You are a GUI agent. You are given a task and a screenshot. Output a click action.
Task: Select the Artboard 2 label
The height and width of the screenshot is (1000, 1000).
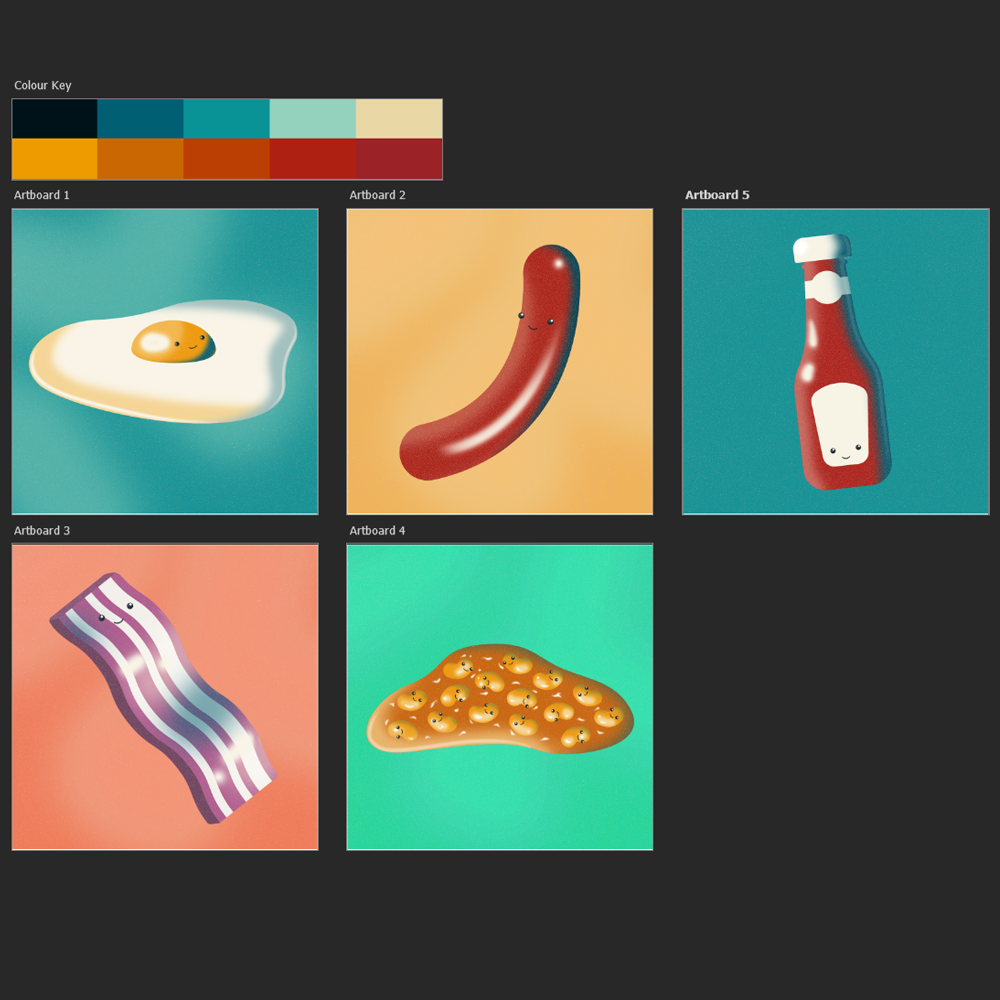[x=377, y=195]
